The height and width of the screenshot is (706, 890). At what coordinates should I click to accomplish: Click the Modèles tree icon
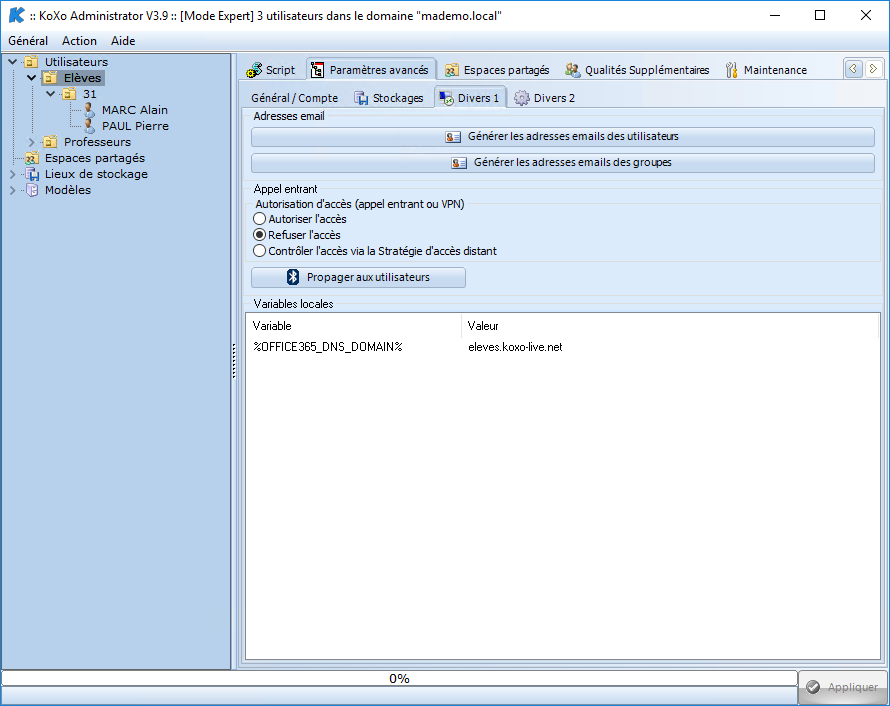(x=32, y=190)
